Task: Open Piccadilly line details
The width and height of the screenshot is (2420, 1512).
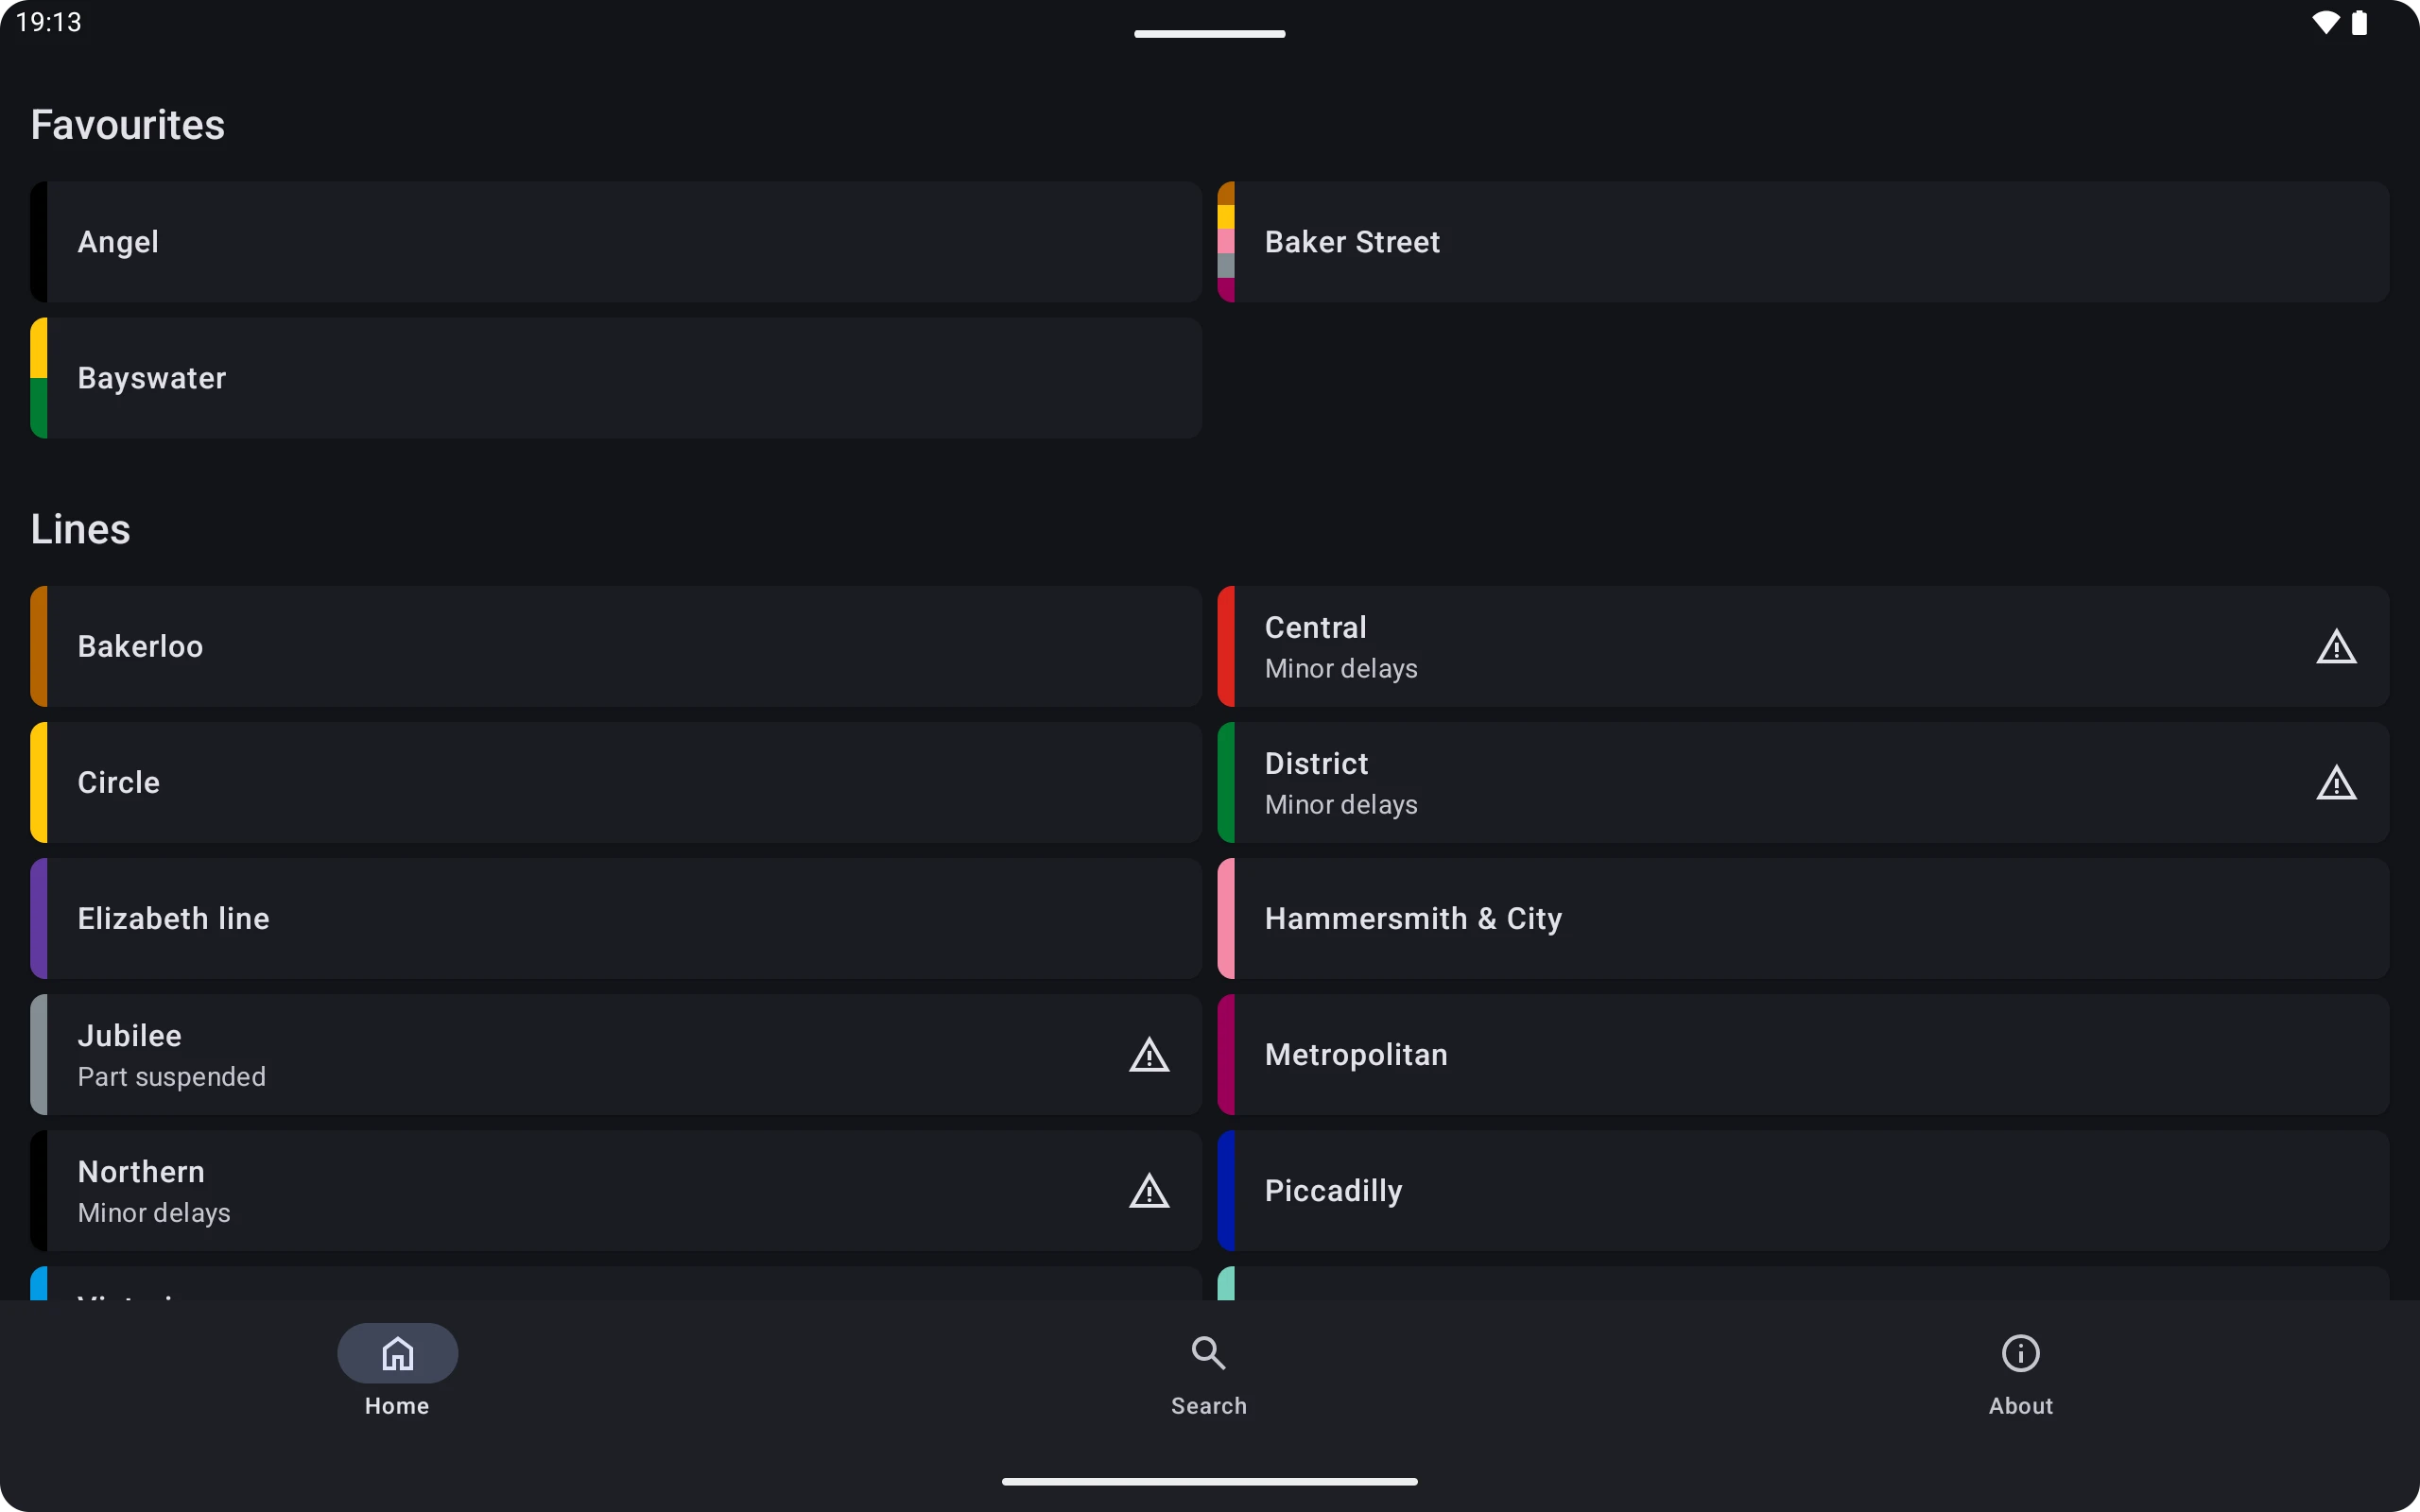Action: coord(1802,1190)
